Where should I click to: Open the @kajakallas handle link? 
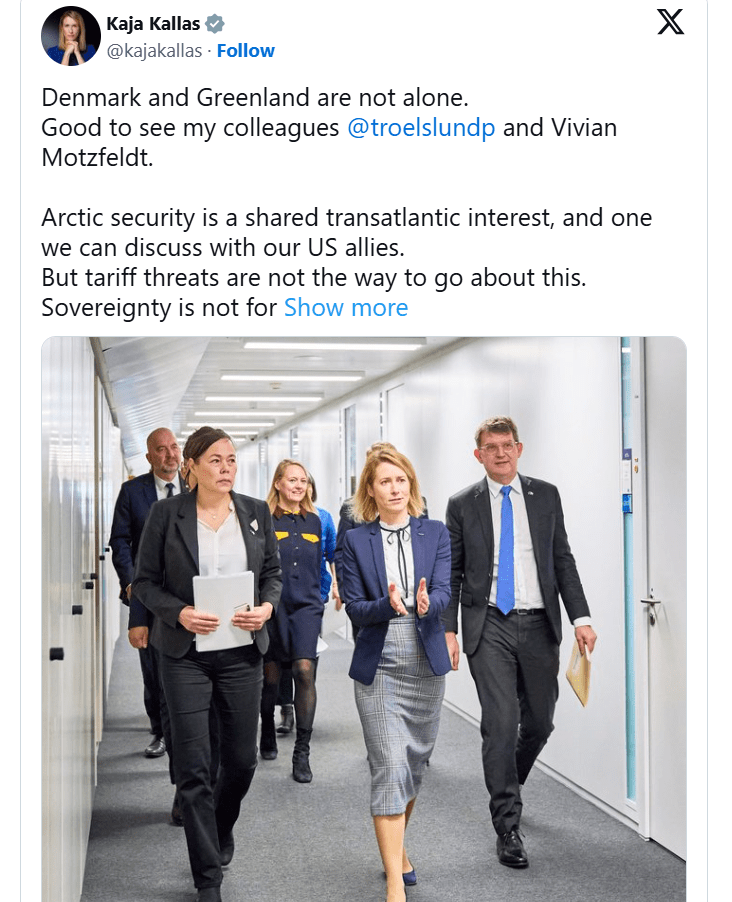tap(153, 51)
